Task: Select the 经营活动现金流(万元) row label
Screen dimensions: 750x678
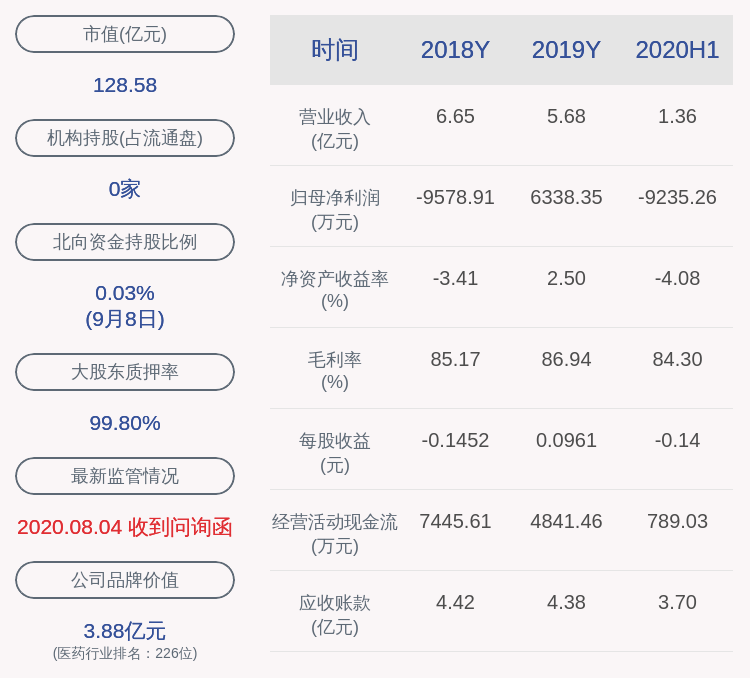Action: coord(335,534)
